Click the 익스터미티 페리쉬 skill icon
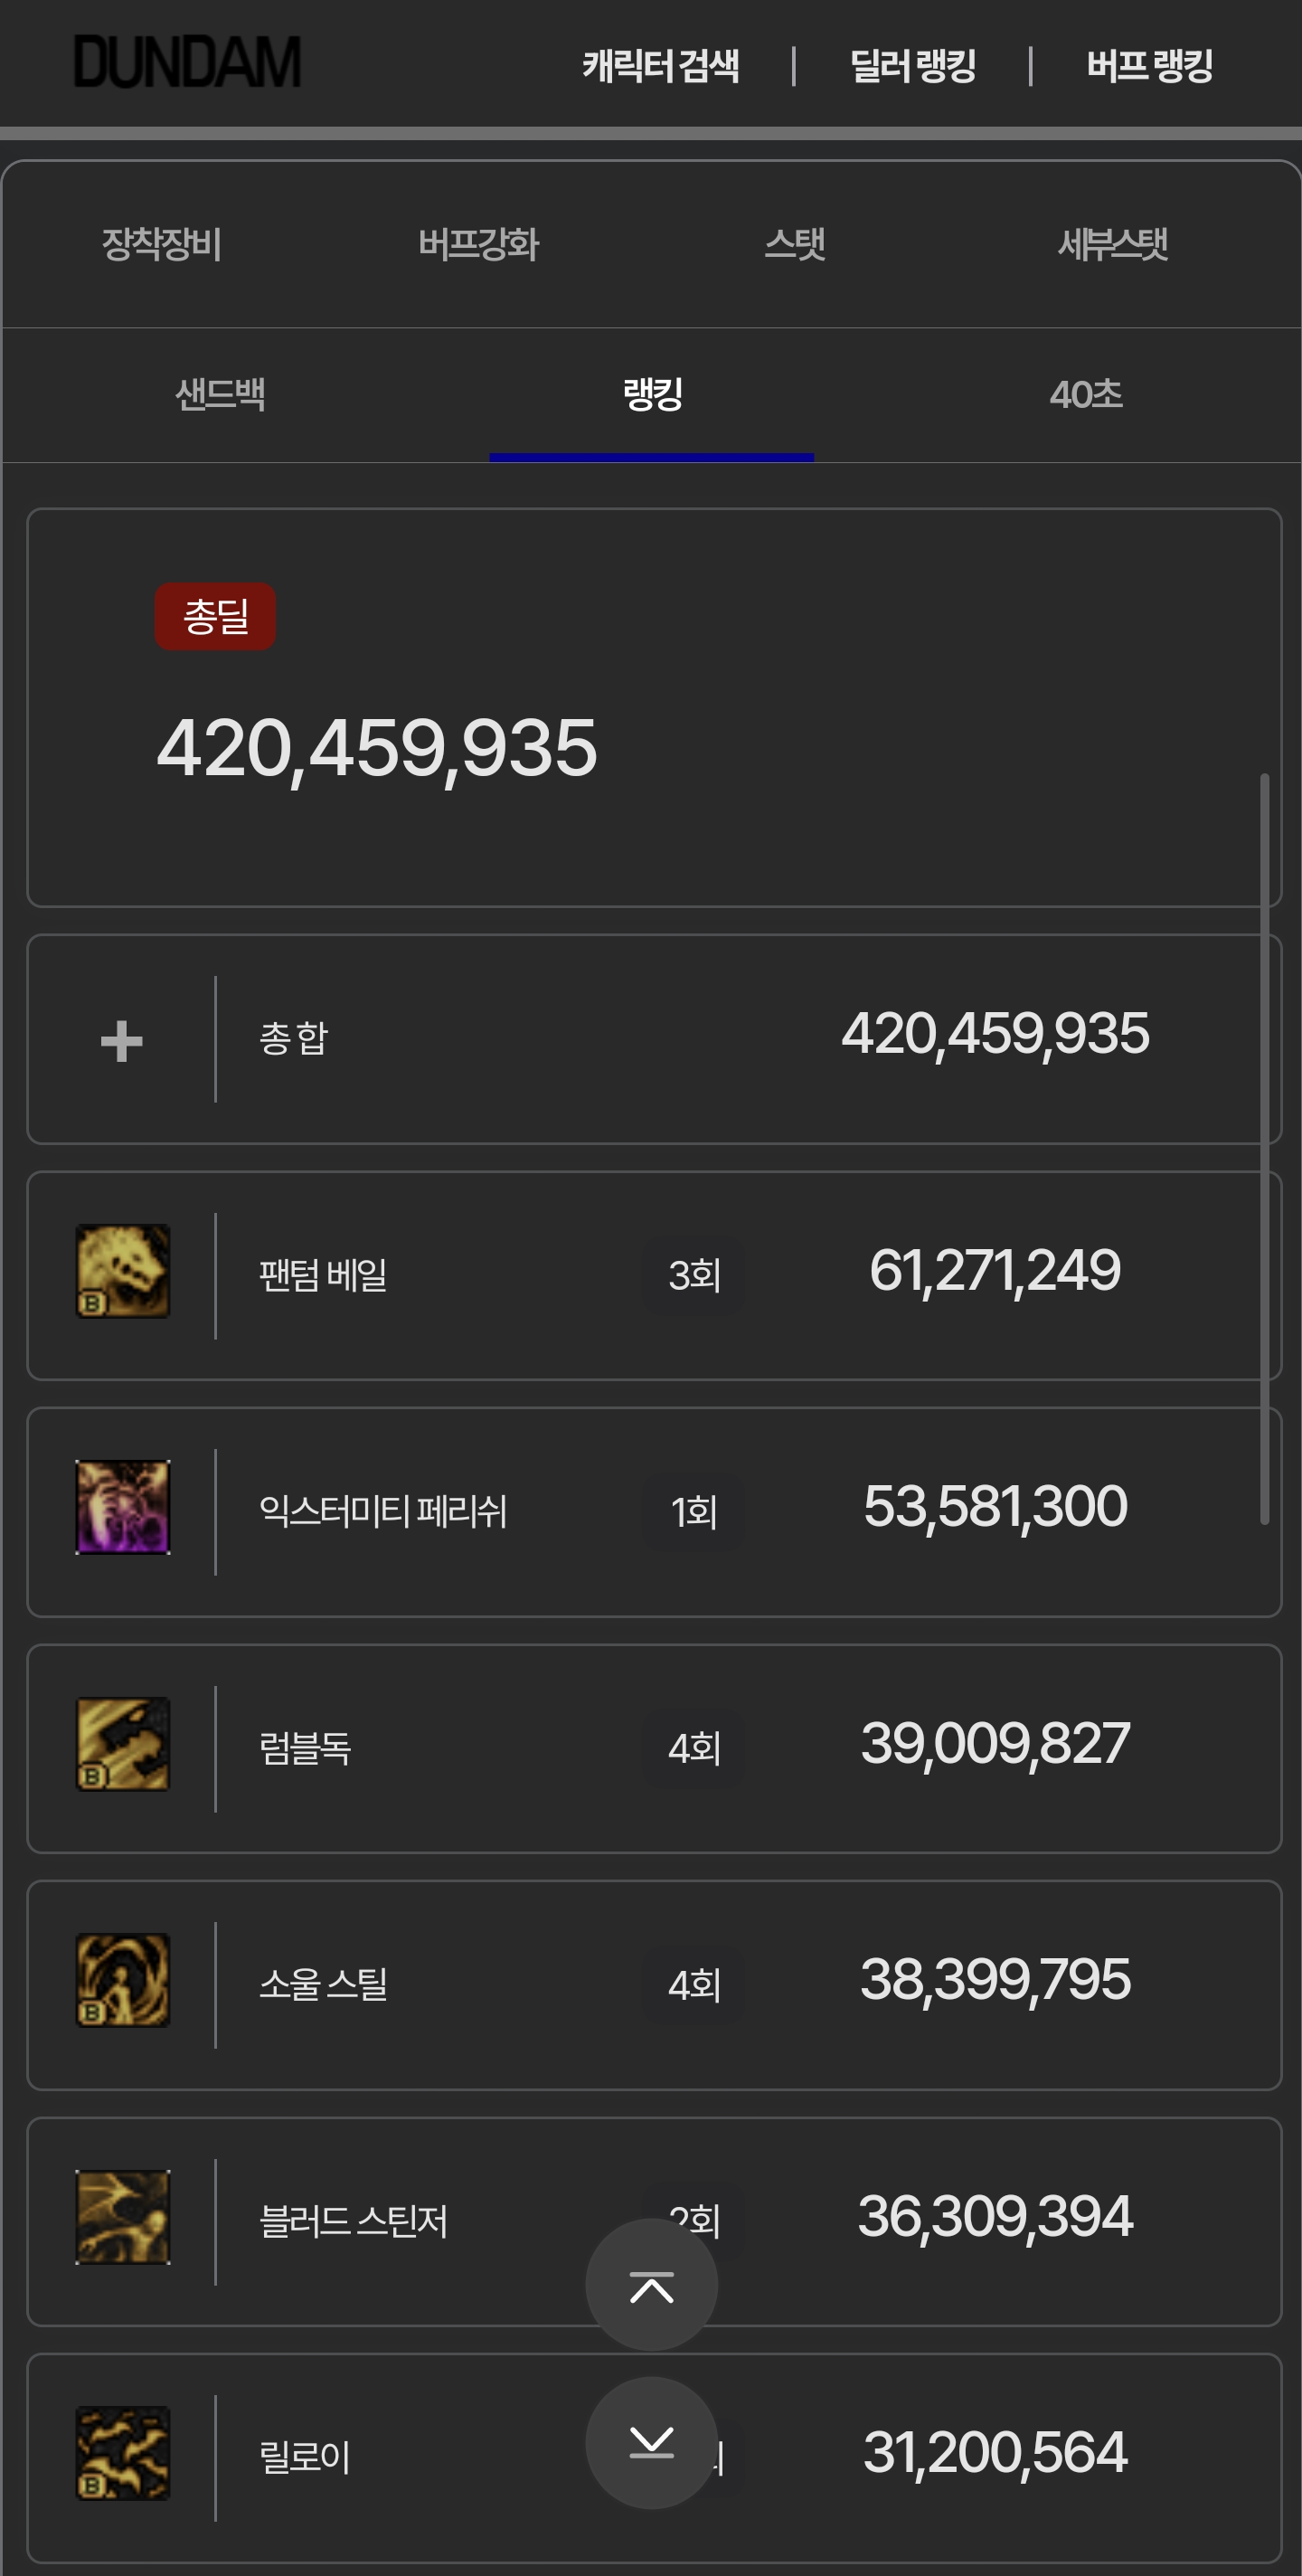Image resolution: width=1302 pixels, height=2576 pixels. point(123,1507)
